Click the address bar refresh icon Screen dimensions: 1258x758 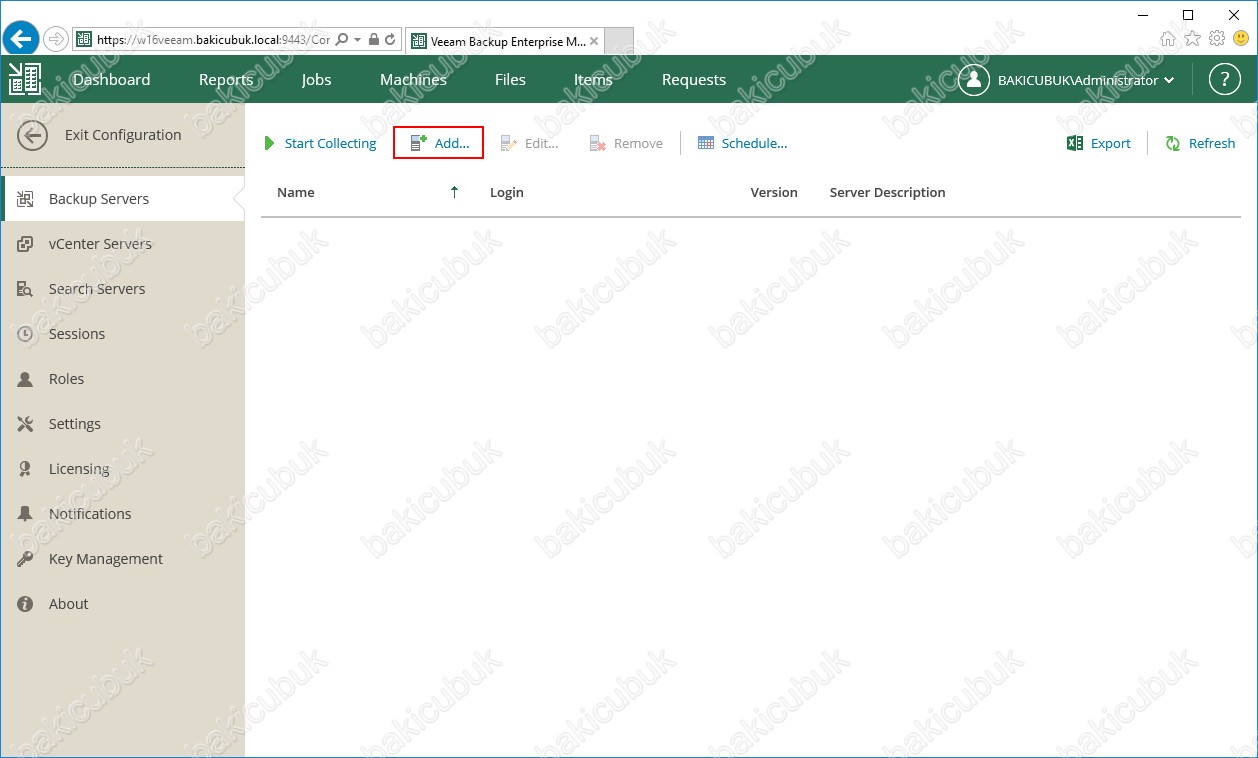pyautogui.click(x=390, y=40)
